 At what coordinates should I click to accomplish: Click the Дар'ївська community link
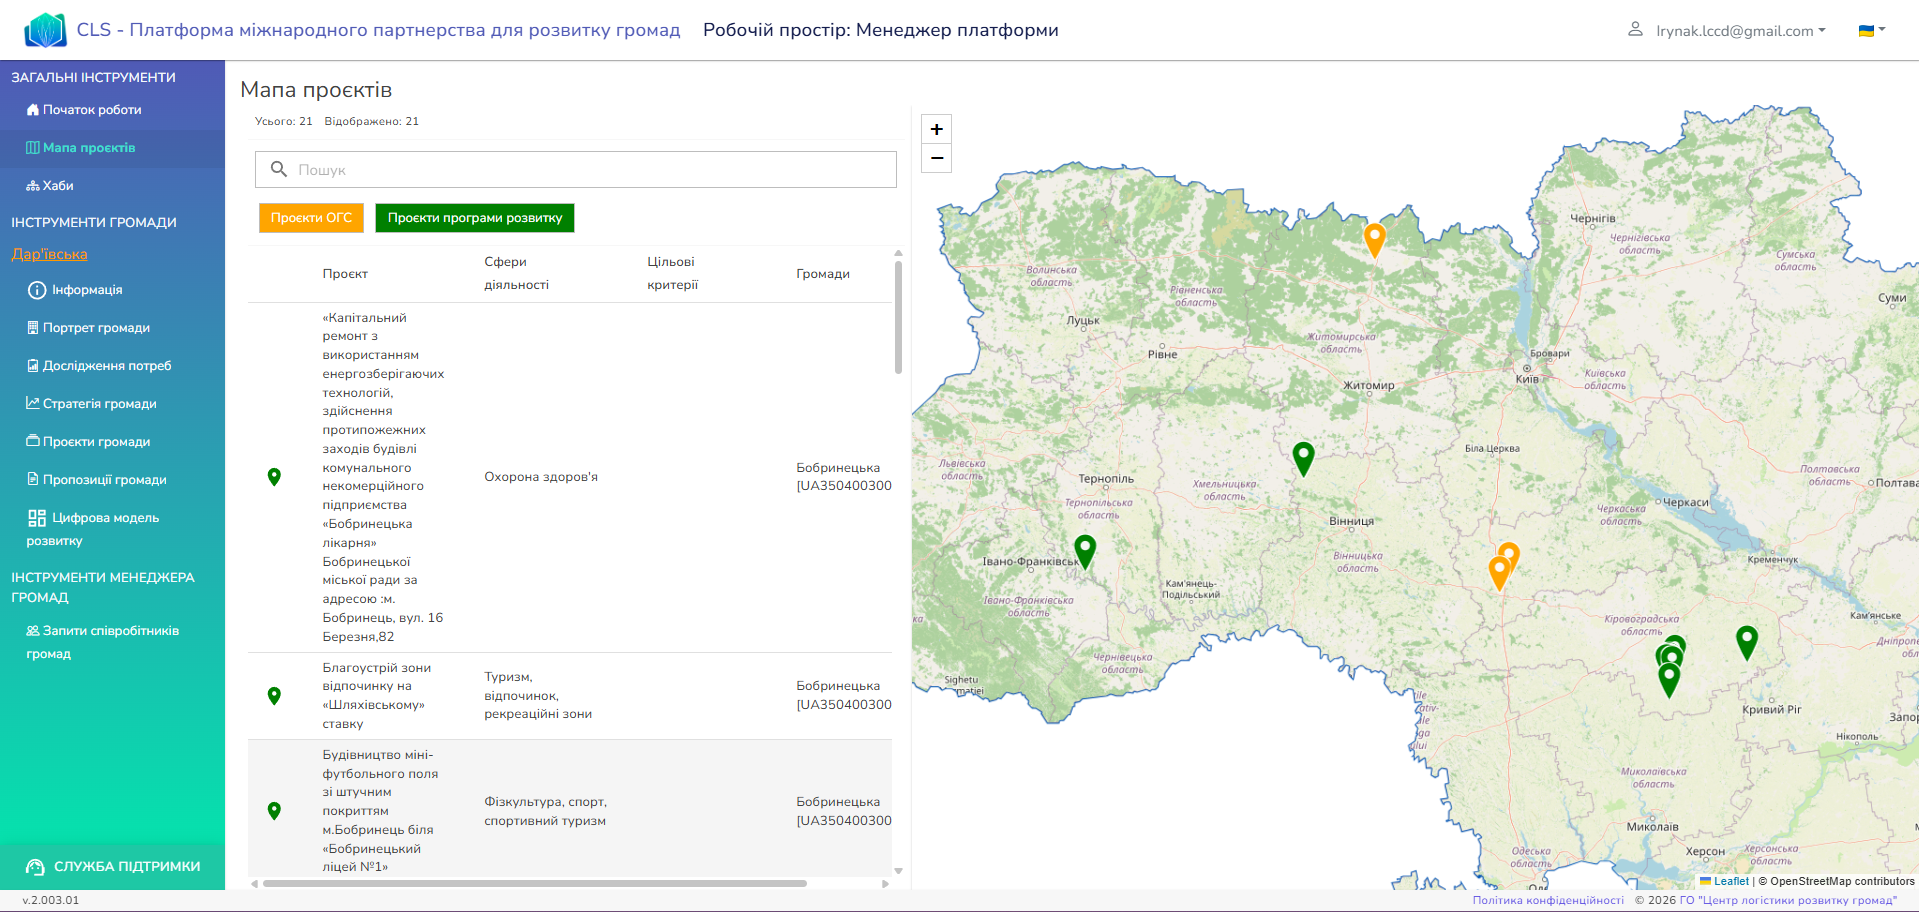tap(49, 254)
